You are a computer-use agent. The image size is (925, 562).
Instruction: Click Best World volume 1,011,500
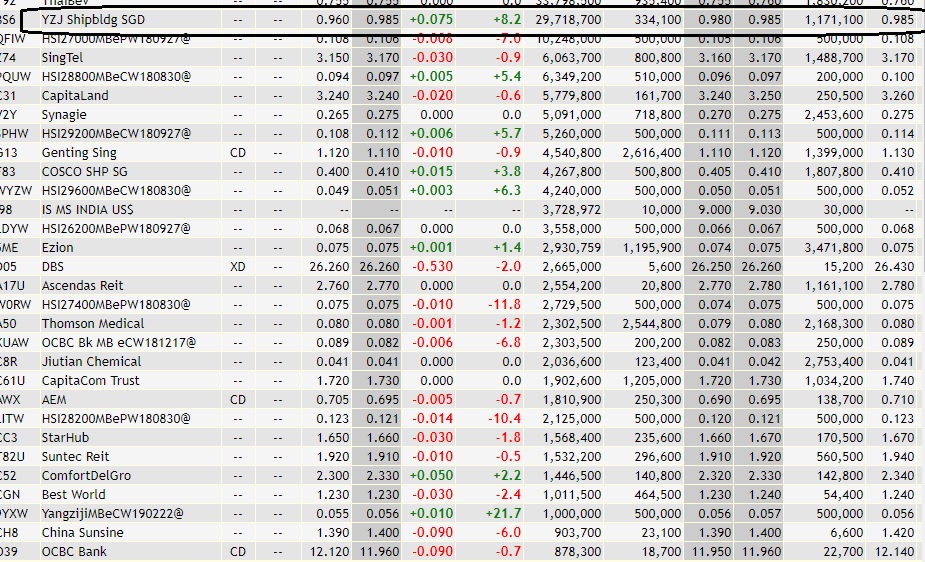(x=572, y=495)
